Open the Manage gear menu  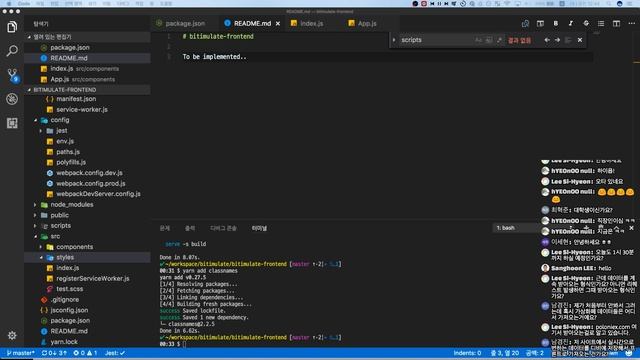click(x=12, y=336)
